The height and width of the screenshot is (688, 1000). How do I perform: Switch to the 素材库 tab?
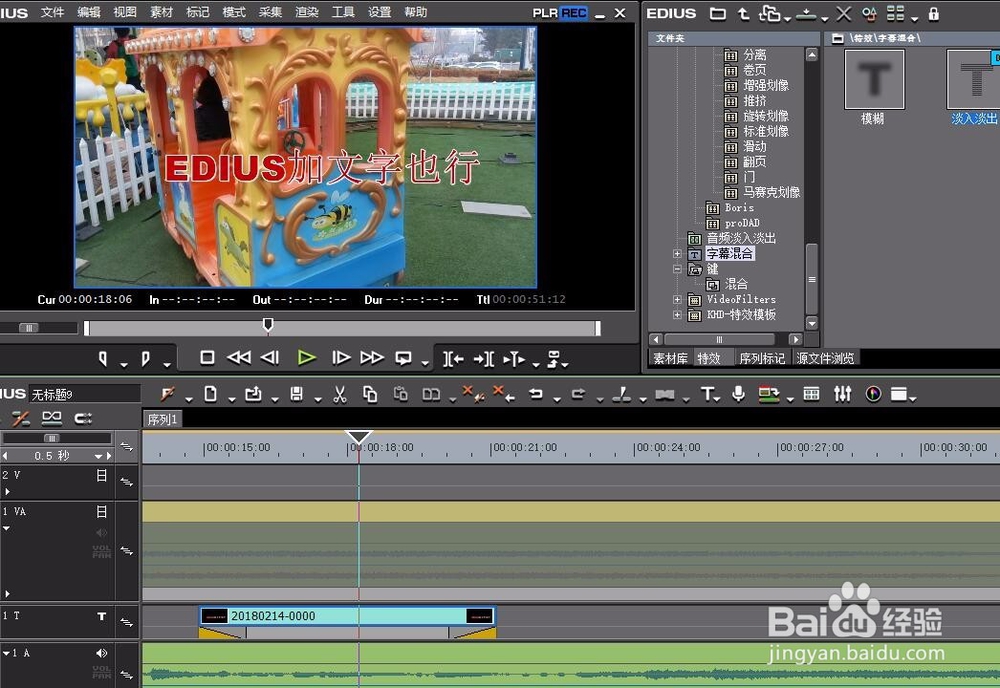pyautogui.click(x=670, y=358)
